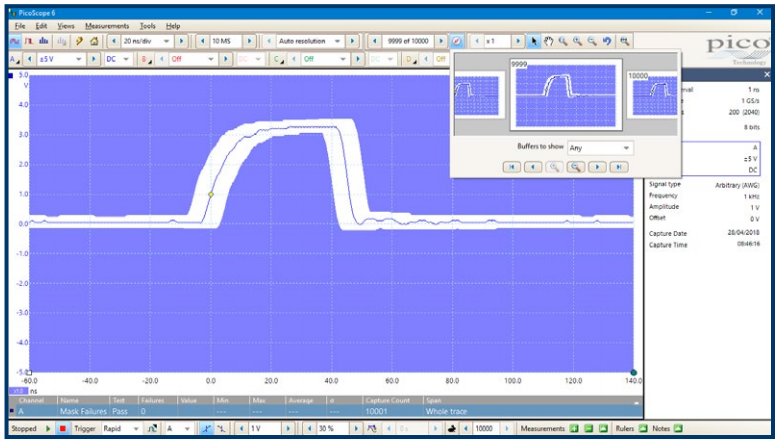This screenshot has height=444, width=779.
Task: Click the Stopped status label
Action: pyautogui.click(x=24, y=428)
